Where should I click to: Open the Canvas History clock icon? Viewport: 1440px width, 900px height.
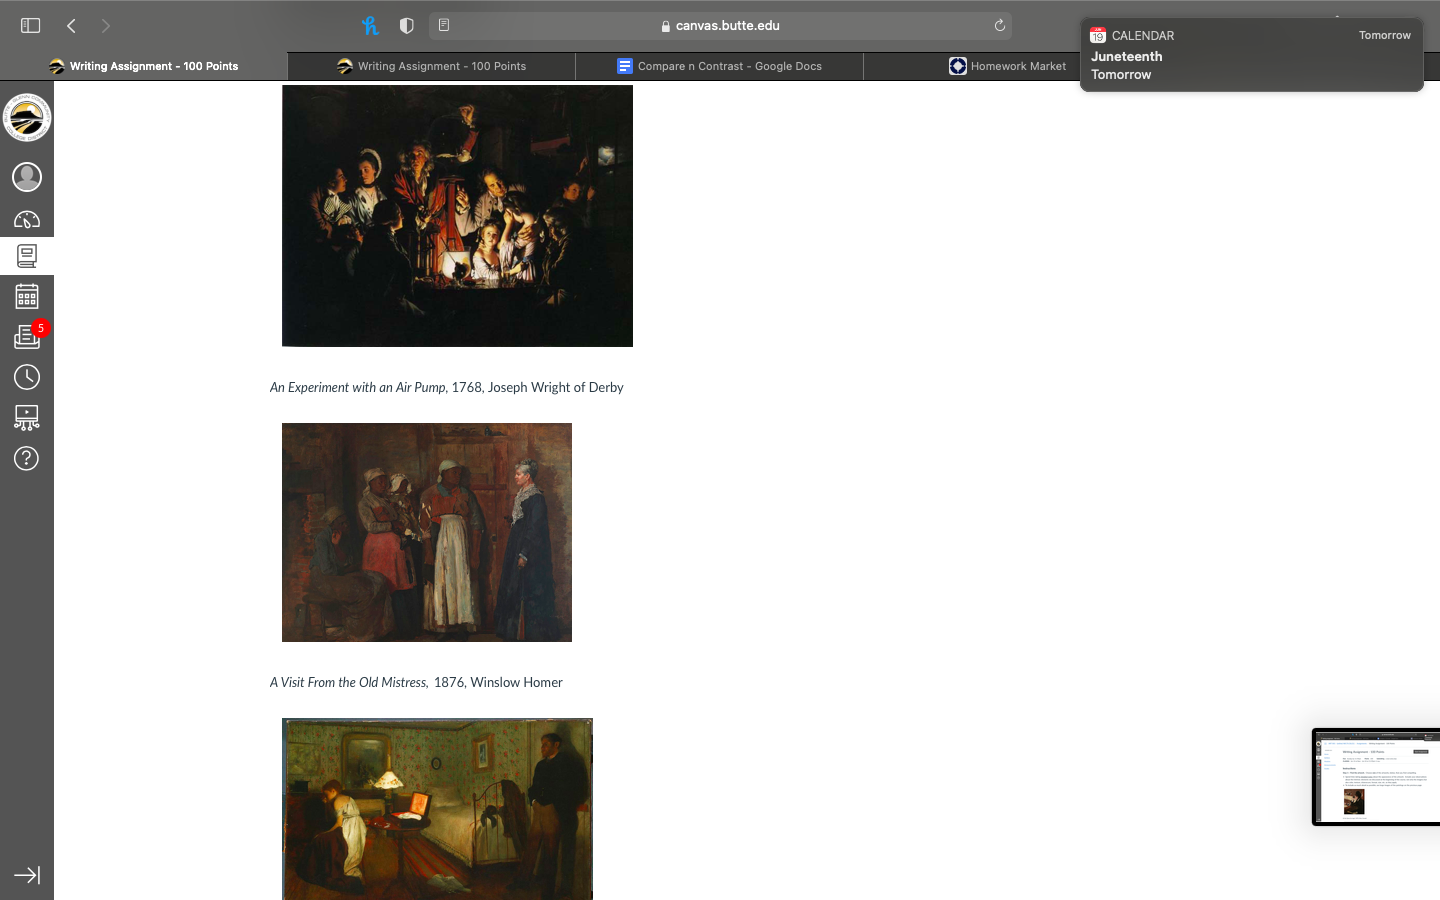point(27,377)
